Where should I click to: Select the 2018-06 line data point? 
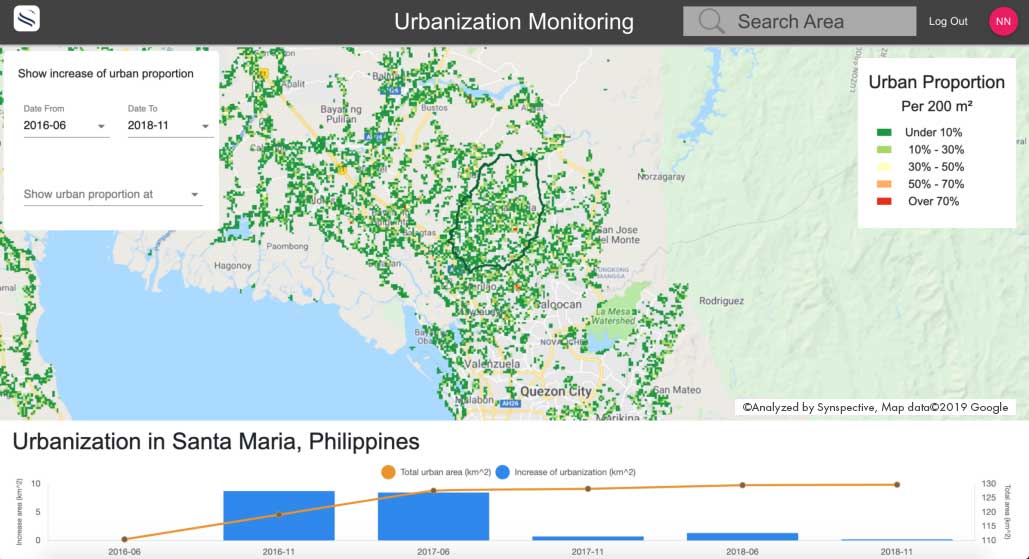pos(742,486)
